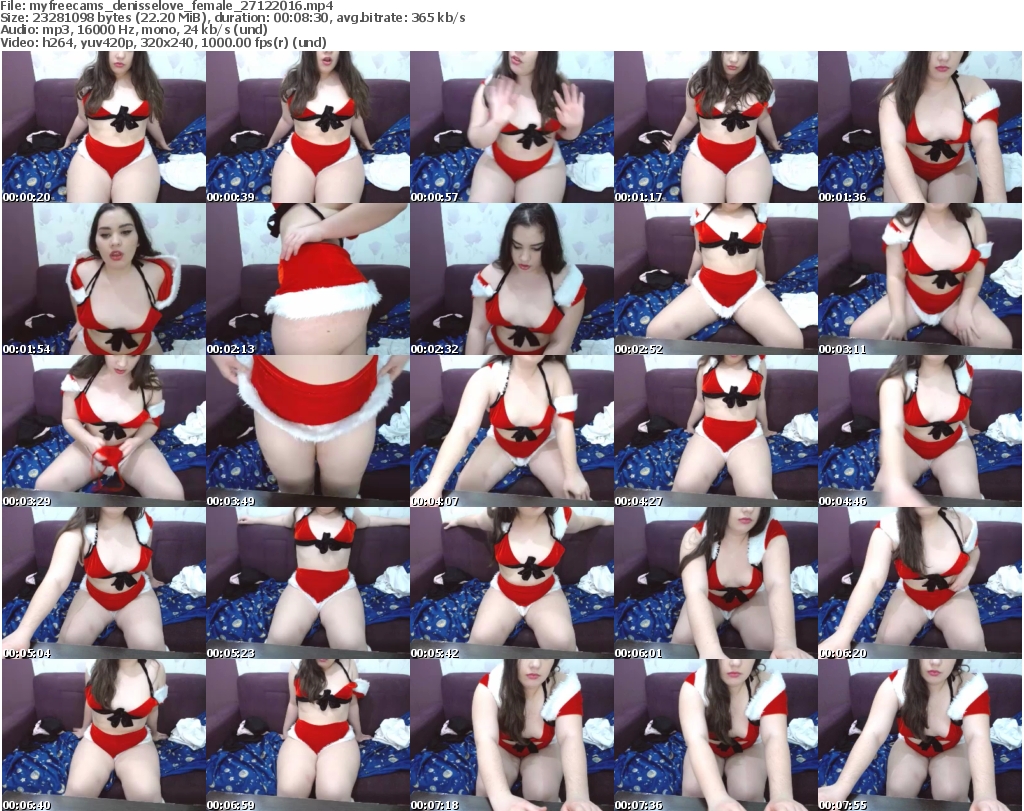Click the frame labeled 00:06:59

coord(307,735)
